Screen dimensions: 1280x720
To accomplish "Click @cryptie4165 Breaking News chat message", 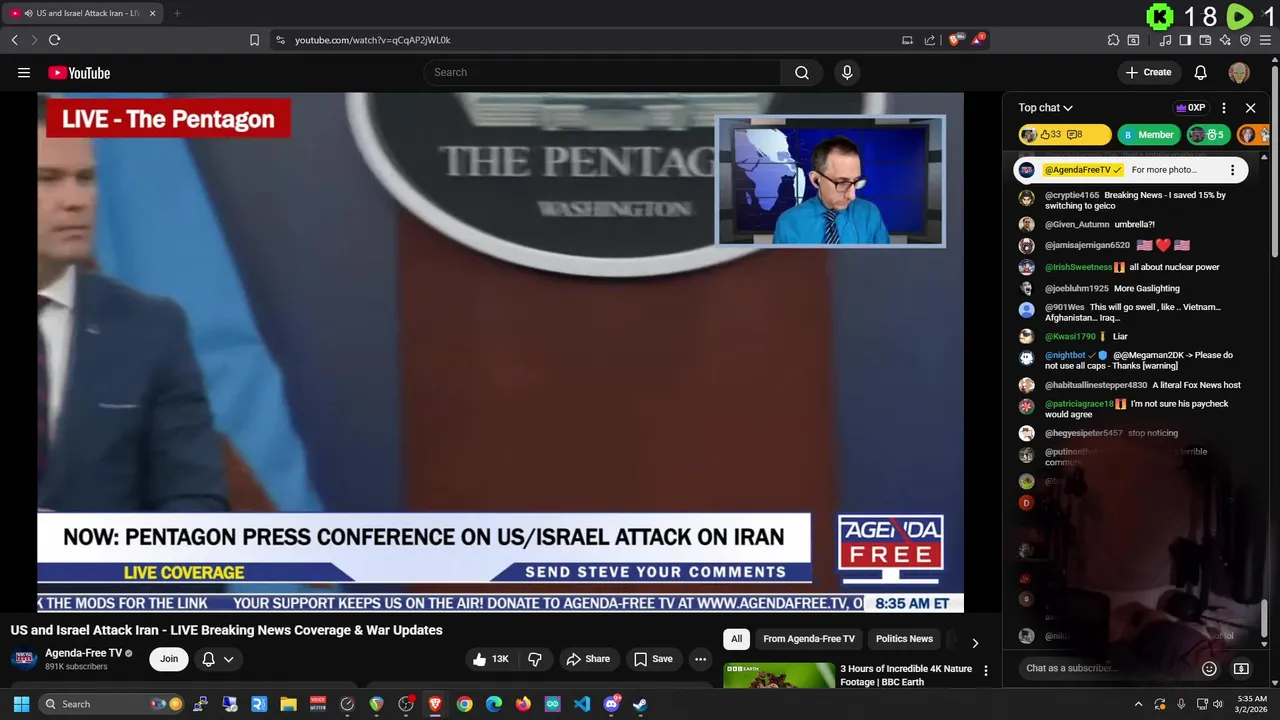I will point(1136,200).
